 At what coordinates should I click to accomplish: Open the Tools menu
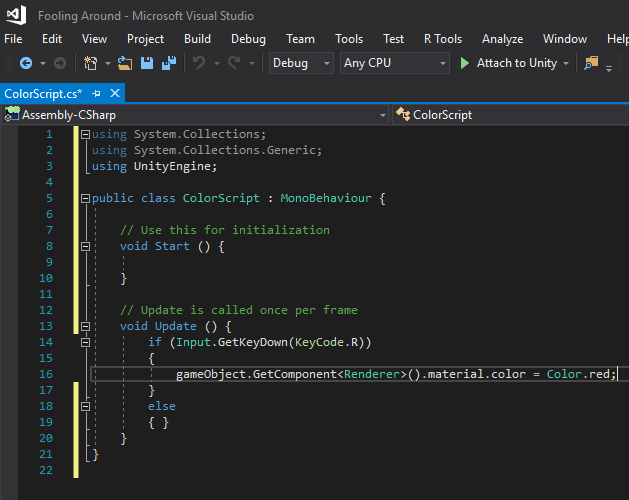pyautogui.click(x=349, y=39)
